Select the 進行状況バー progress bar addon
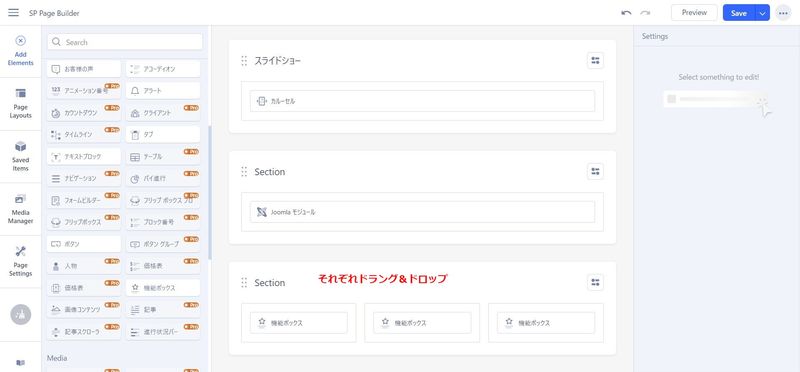Image resolution: width=800 pixels, height=372 pixels. click(x=163, y=332)
